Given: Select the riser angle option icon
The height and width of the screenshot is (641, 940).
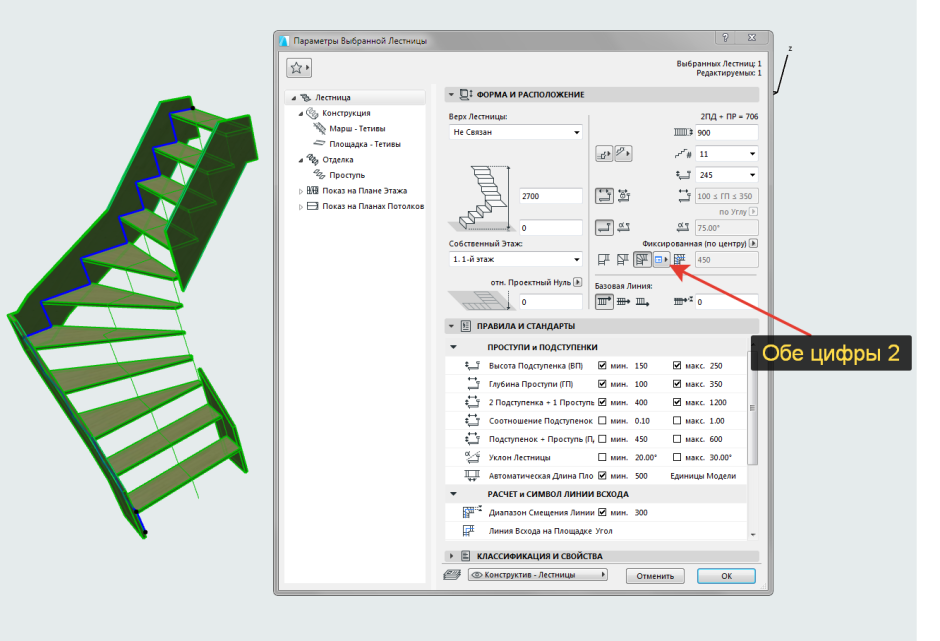Looking at the screenshot, I should pos(624,227).
